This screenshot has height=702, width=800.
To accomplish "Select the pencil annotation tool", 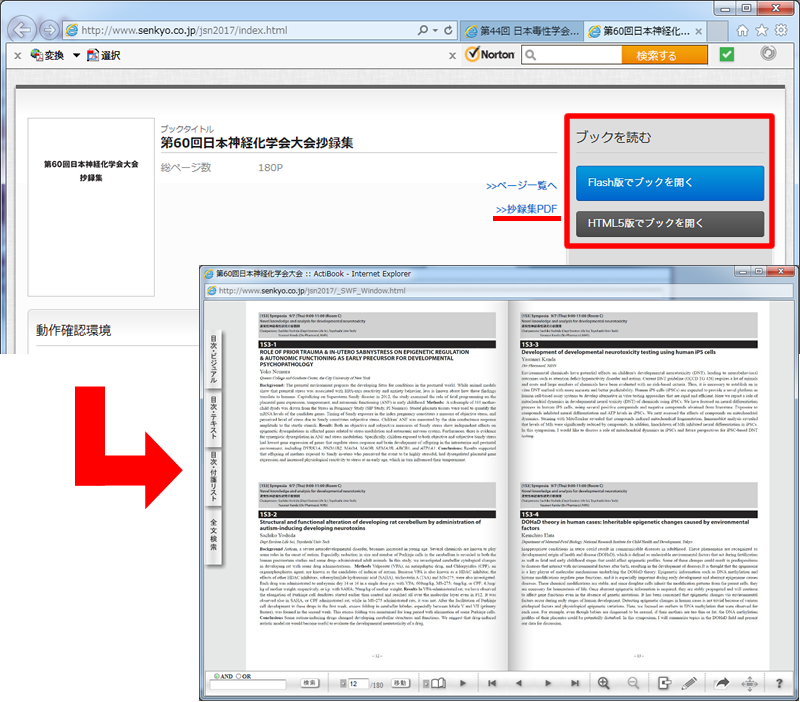I will click(x=689, y=683).
